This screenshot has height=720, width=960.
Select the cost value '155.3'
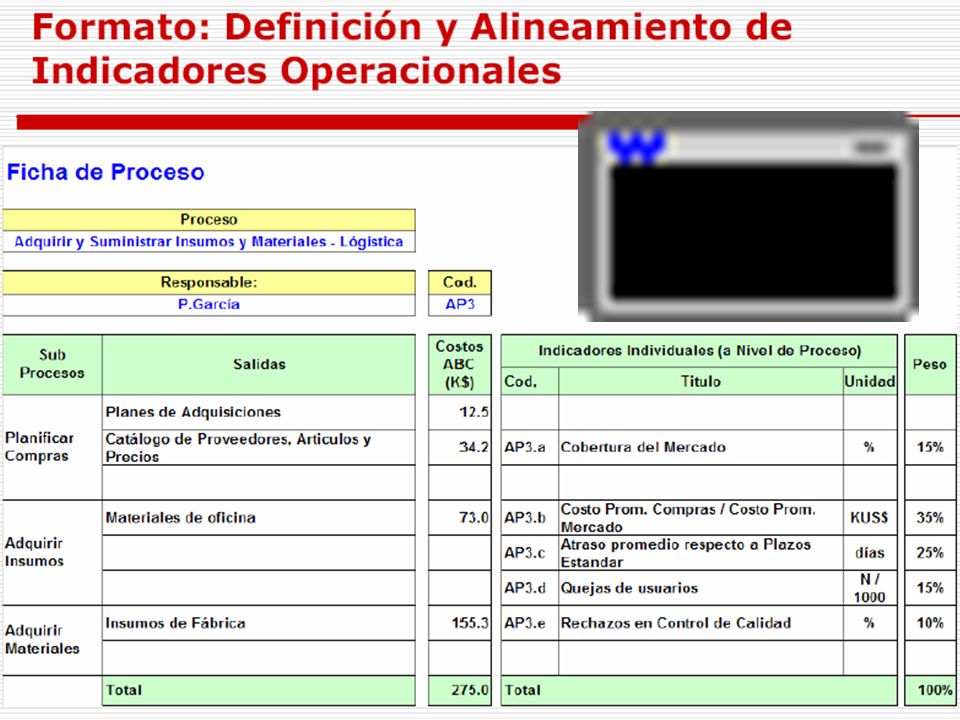(460, 623)
